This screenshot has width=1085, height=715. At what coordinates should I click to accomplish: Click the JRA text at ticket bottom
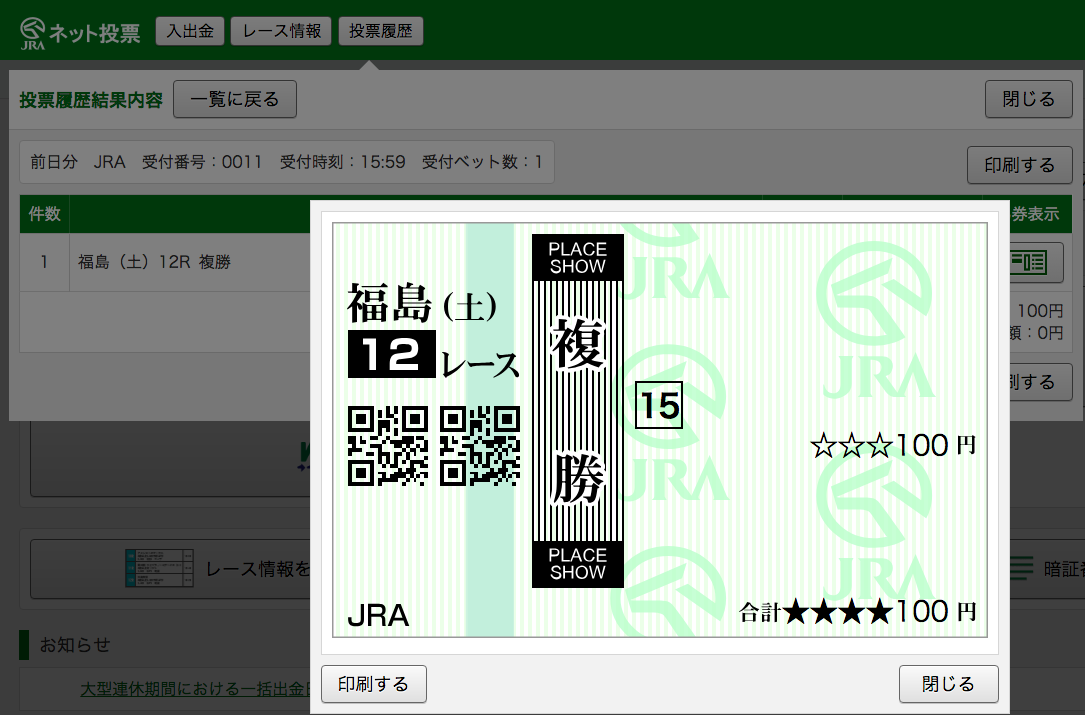tap(378, 615)
